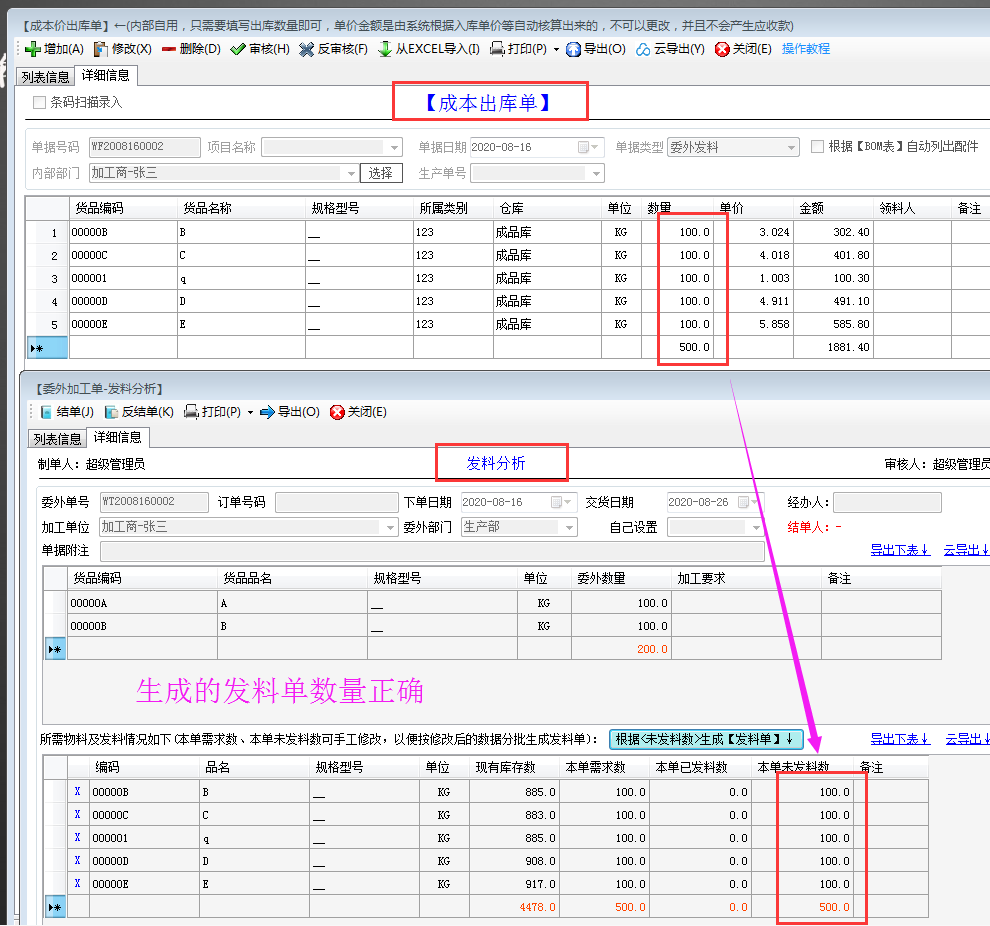Enable the 条码扫描录入 checkbox
Viewport: 990px width, 926px height.
click(40, 102)
